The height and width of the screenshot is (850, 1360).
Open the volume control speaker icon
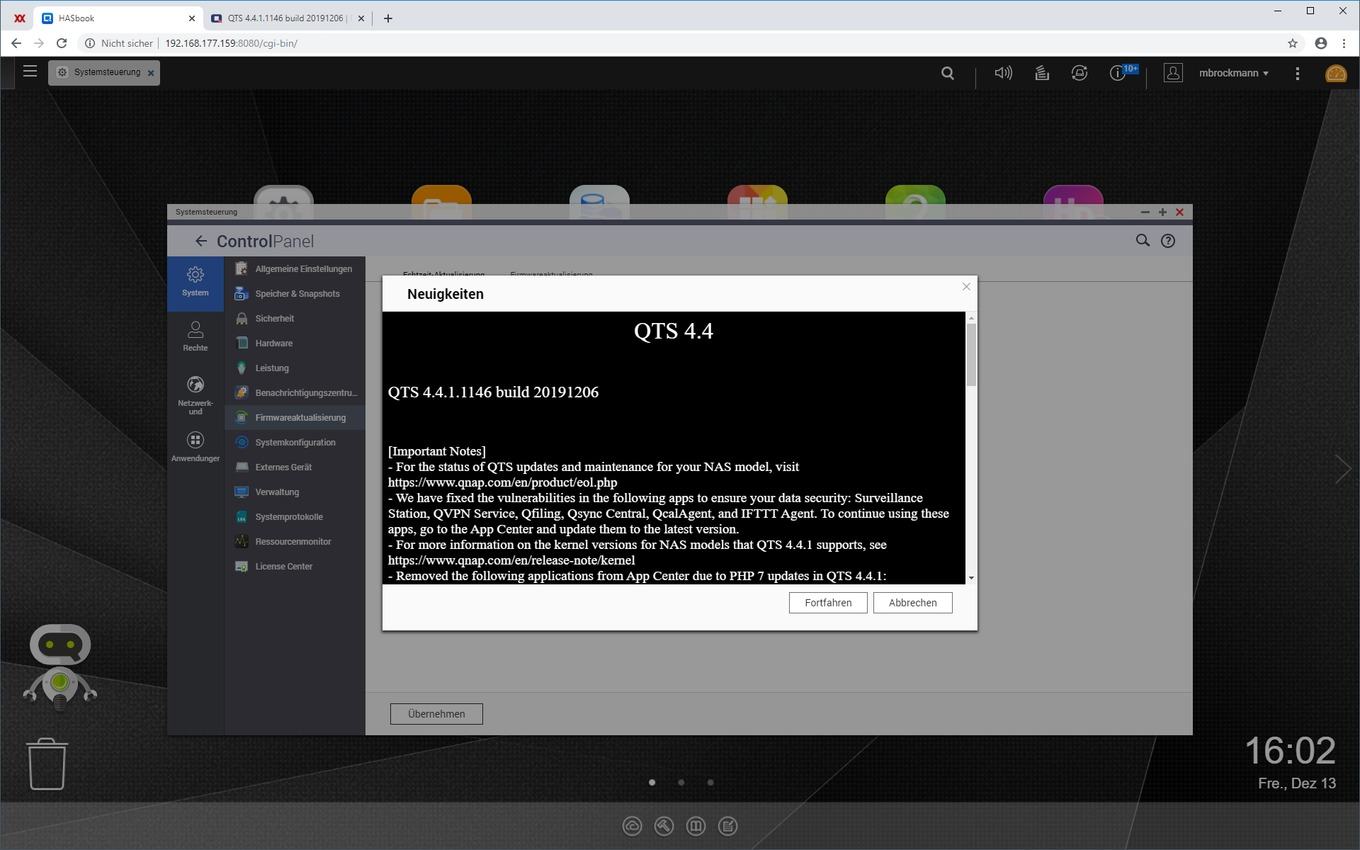(1003, 73)
